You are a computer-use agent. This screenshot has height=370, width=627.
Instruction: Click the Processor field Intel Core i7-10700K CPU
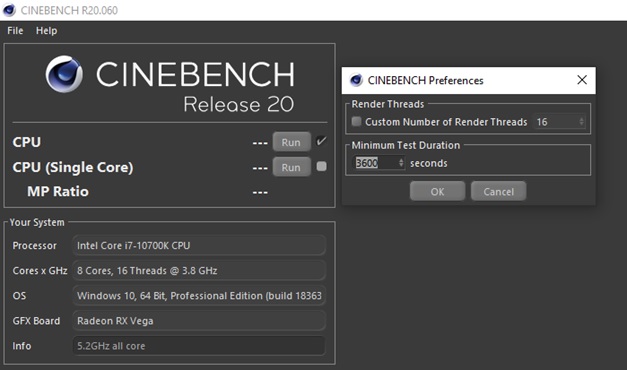tap(199, 245)
